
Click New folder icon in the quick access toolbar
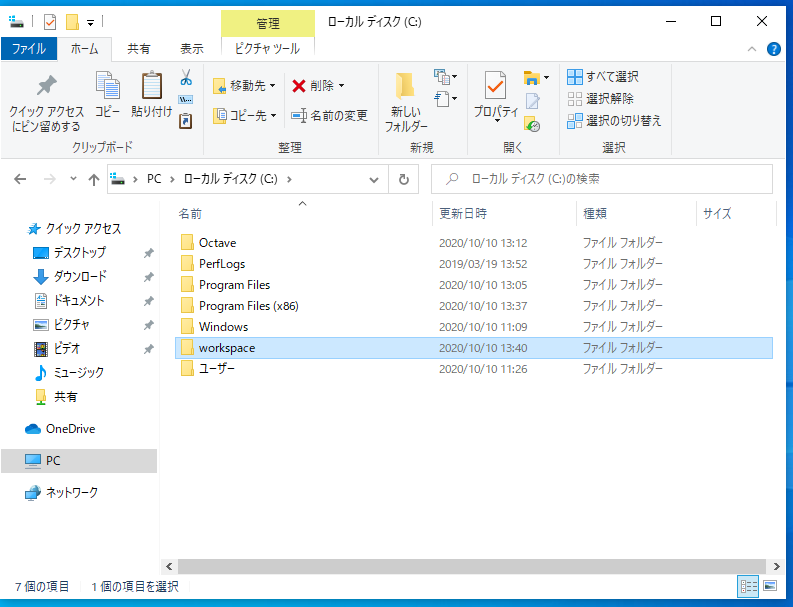(x=72, y=22)
